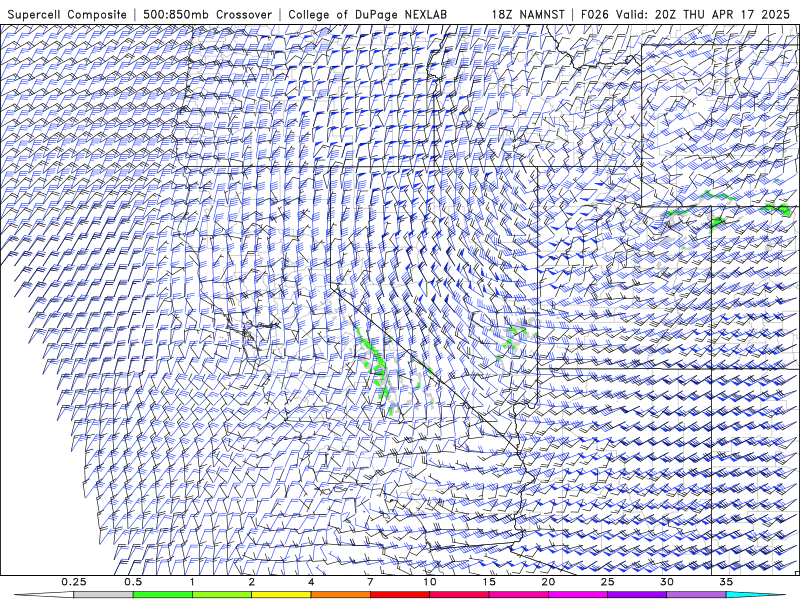Click the '35' colorbar tick label
This screenshot has width=800, height=600.
[x=726, y=582]
